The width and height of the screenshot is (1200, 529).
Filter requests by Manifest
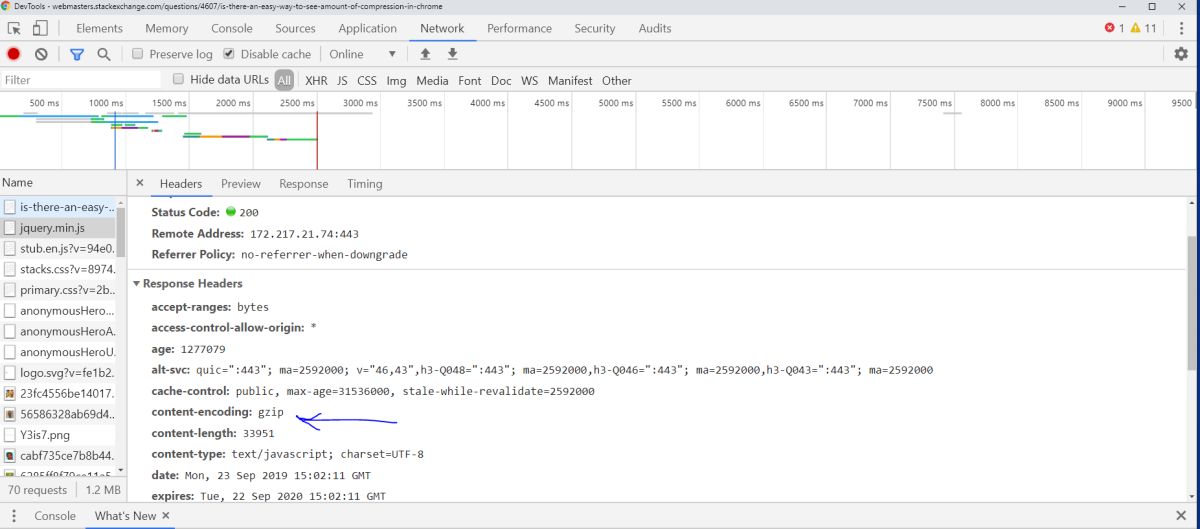[x=570, y=80]
